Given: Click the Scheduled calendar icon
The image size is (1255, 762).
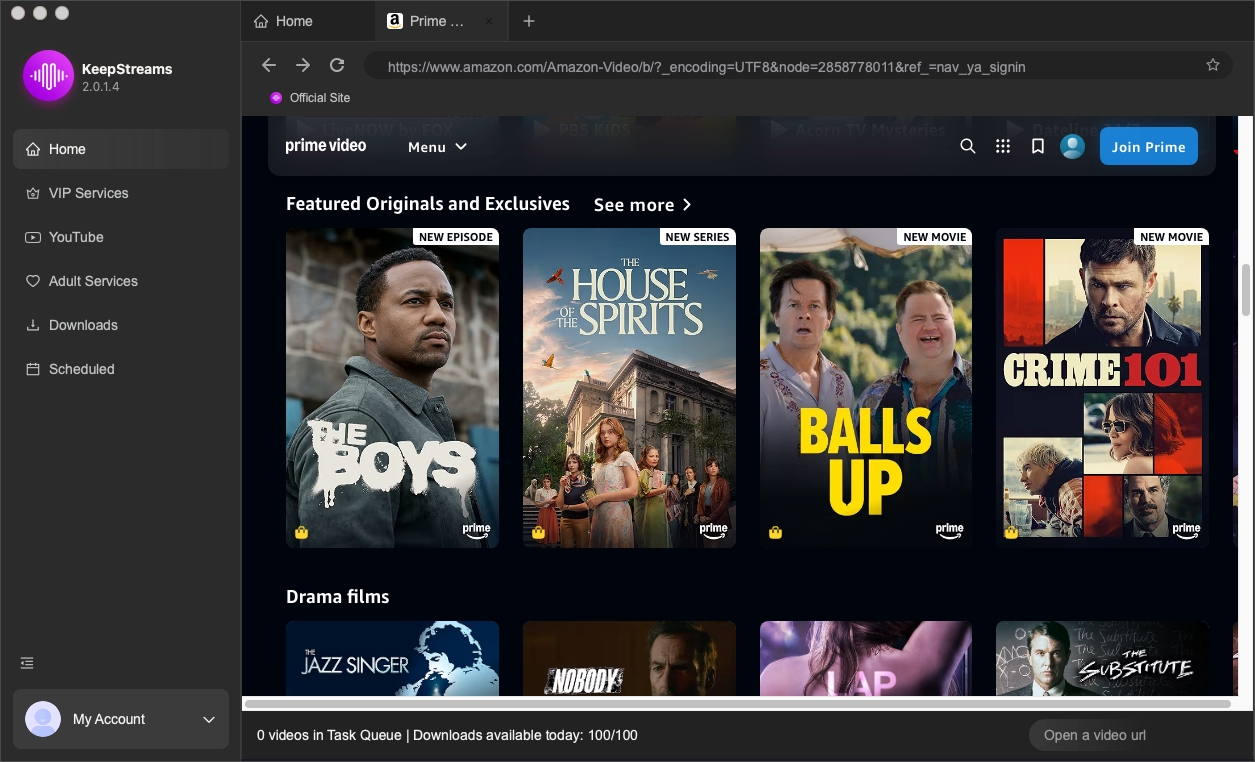Looking at the screenshot, I should [33, 369].
